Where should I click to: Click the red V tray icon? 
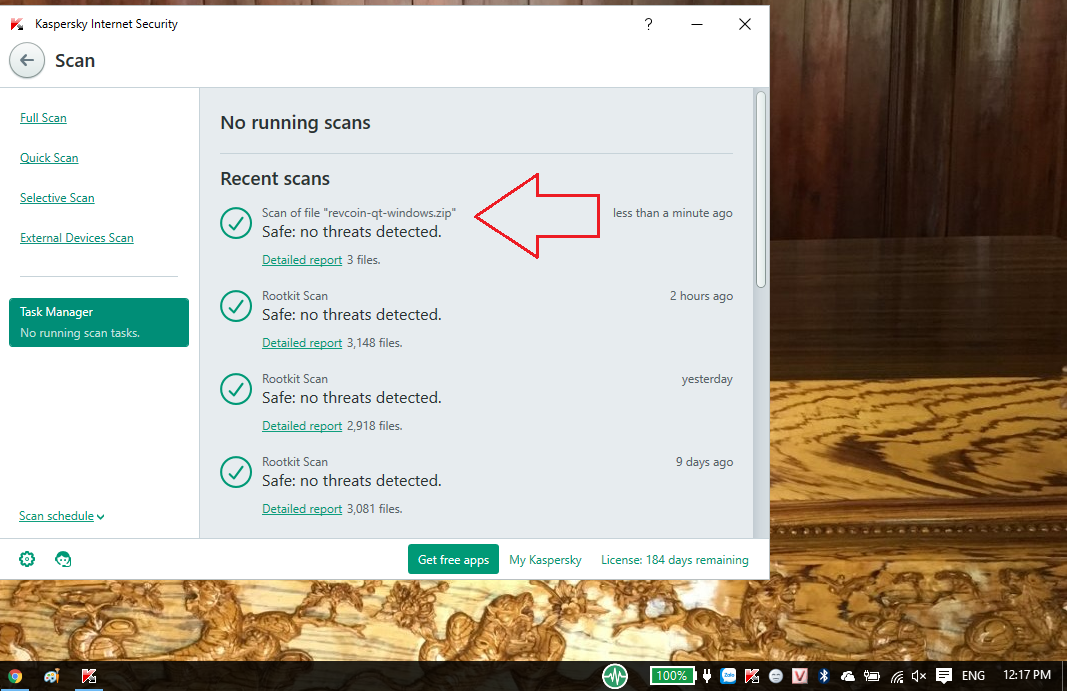pos(800,676)
